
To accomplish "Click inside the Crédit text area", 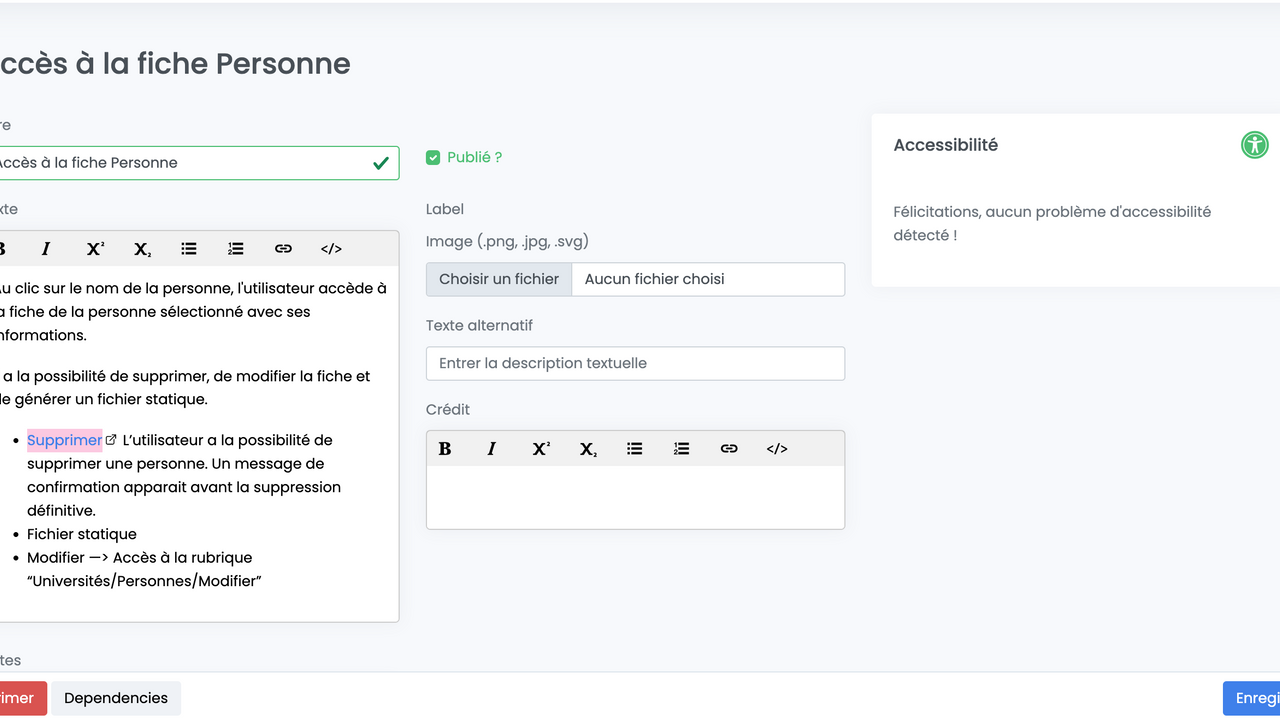I will 635,497.
